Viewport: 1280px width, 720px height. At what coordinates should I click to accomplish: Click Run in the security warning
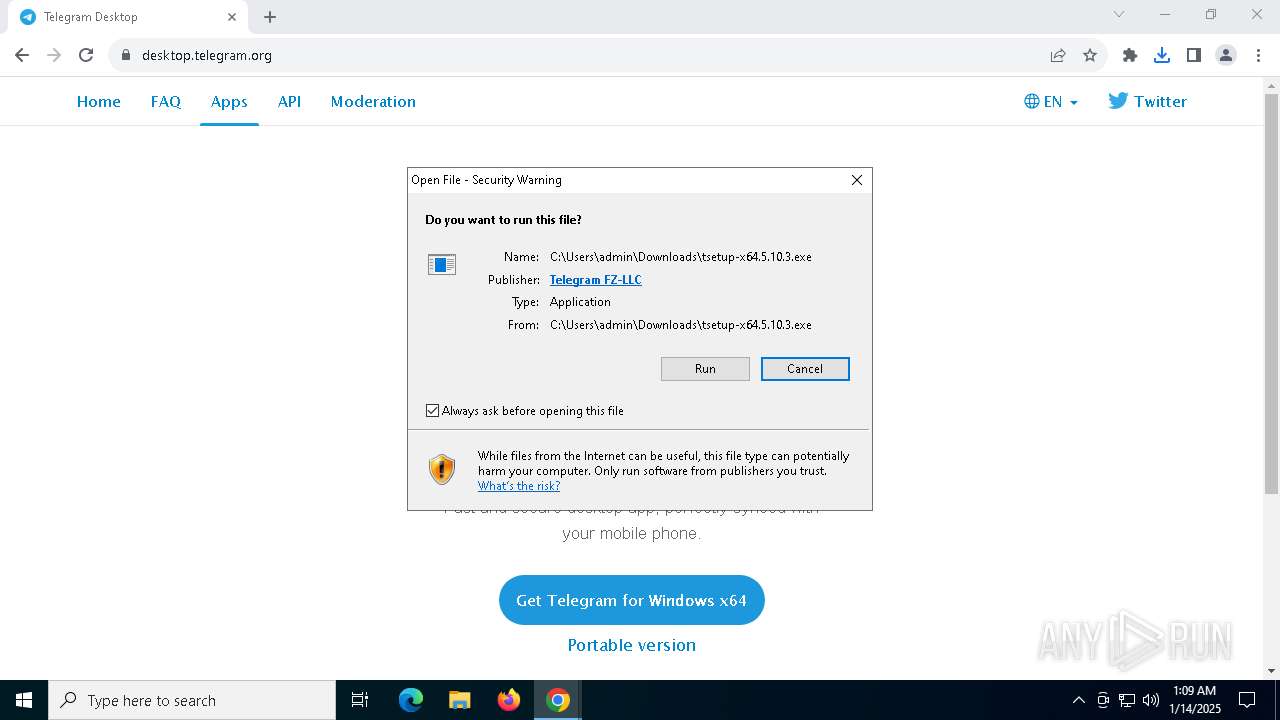(x=705, y=369)
